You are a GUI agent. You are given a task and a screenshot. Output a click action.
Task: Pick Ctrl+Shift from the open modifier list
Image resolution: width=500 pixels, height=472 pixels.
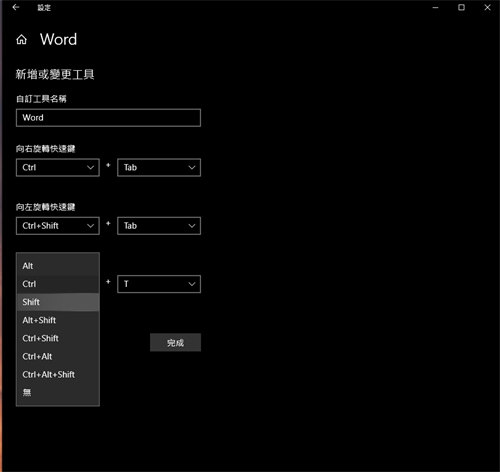pos(58,338)
